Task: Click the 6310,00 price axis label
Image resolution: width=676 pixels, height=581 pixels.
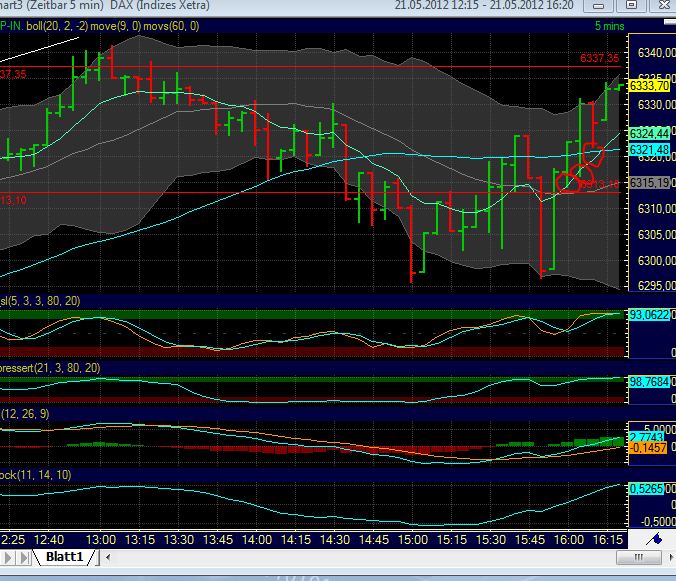Action: tap(657, 209)
